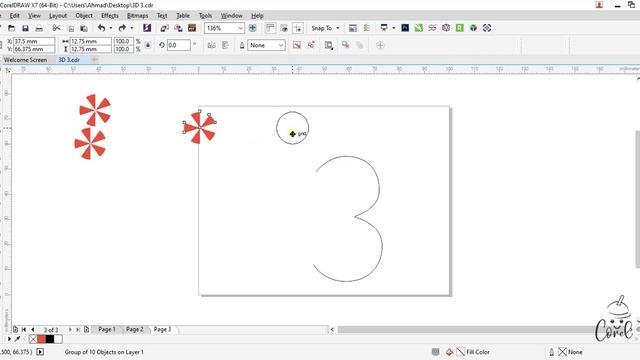Go to the first page button
The image size is (640, 360).
tap(24, 329)
